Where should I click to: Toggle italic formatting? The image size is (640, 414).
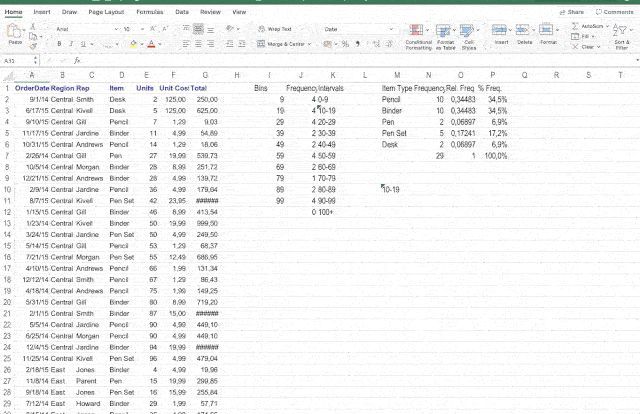click(x=70, y=44)
